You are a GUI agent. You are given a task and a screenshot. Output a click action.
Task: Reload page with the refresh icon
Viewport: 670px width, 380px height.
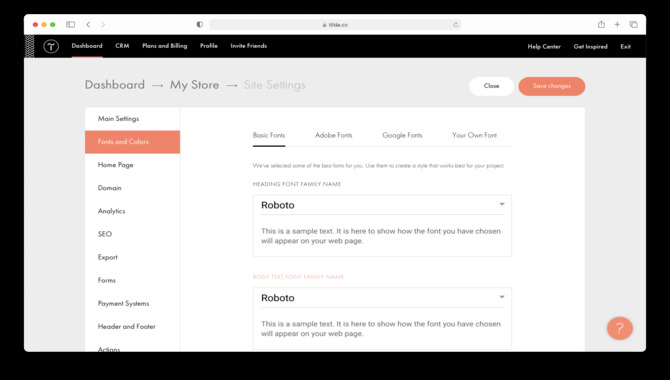(x=455, y=25)
